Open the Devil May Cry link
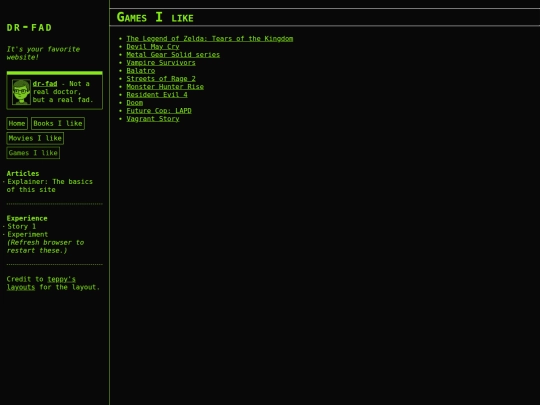540x405 pixels. tap(153, 46)
